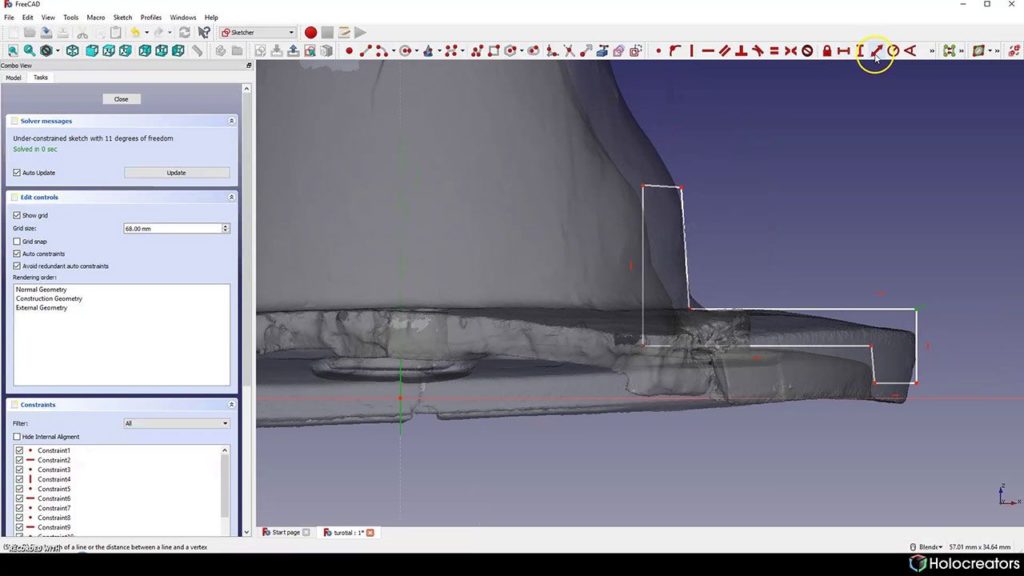Disable the Auto Update checkbox

(17, 173)
